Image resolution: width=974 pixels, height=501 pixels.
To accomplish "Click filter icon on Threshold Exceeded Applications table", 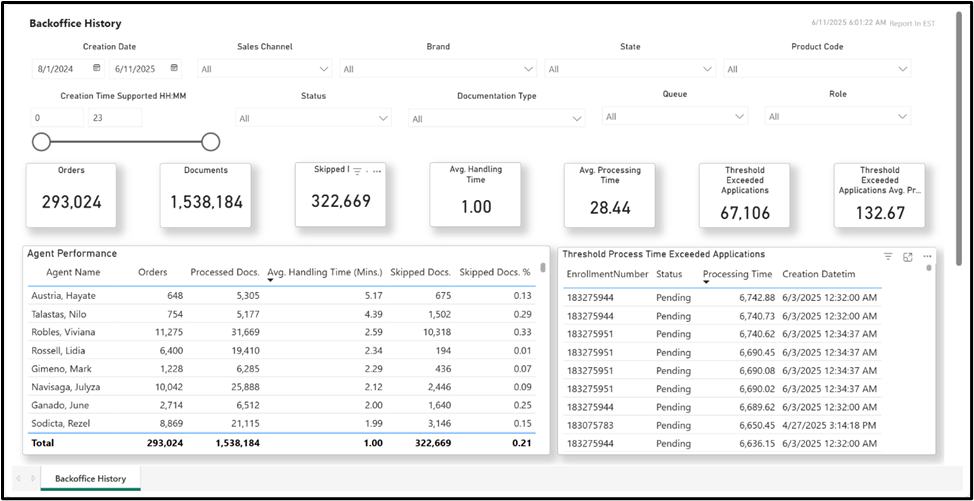I will pos(888,256).
